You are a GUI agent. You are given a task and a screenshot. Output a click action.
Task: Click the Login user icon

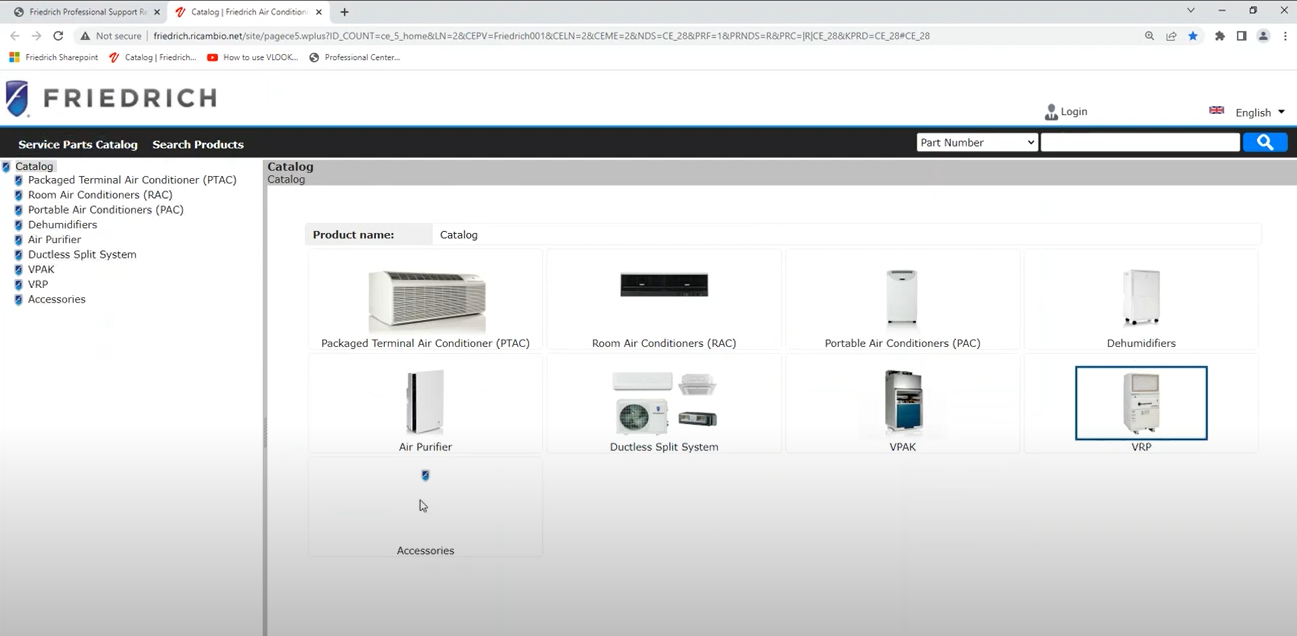[1051, 112]
